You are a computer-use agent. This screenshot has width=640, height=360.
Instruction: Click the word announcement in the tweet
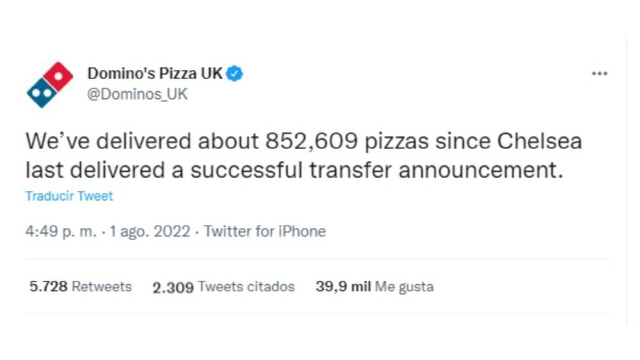[x=480, y=171]
